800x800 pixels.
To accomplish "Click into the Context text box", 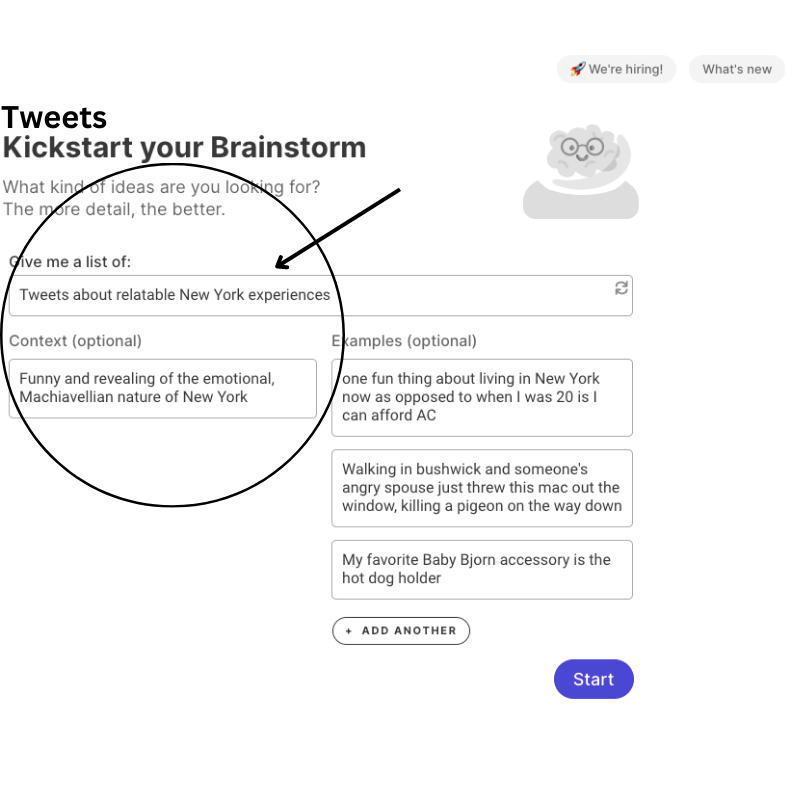I will coord(163,389).
